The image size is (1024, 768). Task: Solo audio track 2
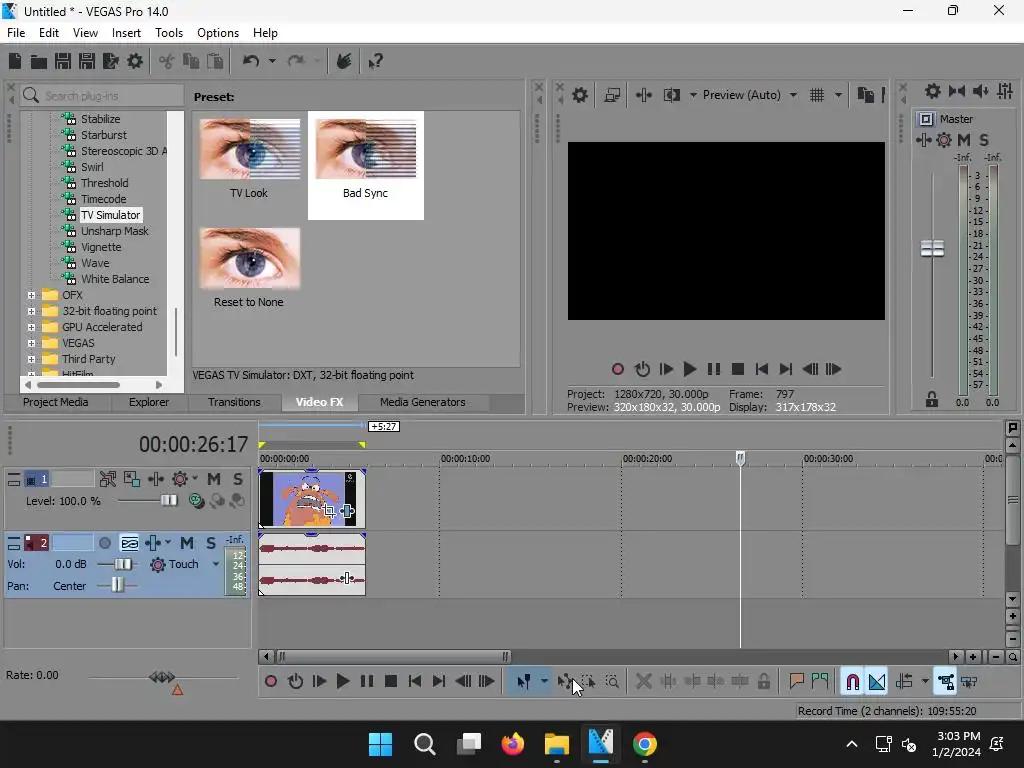coord(211,543)
